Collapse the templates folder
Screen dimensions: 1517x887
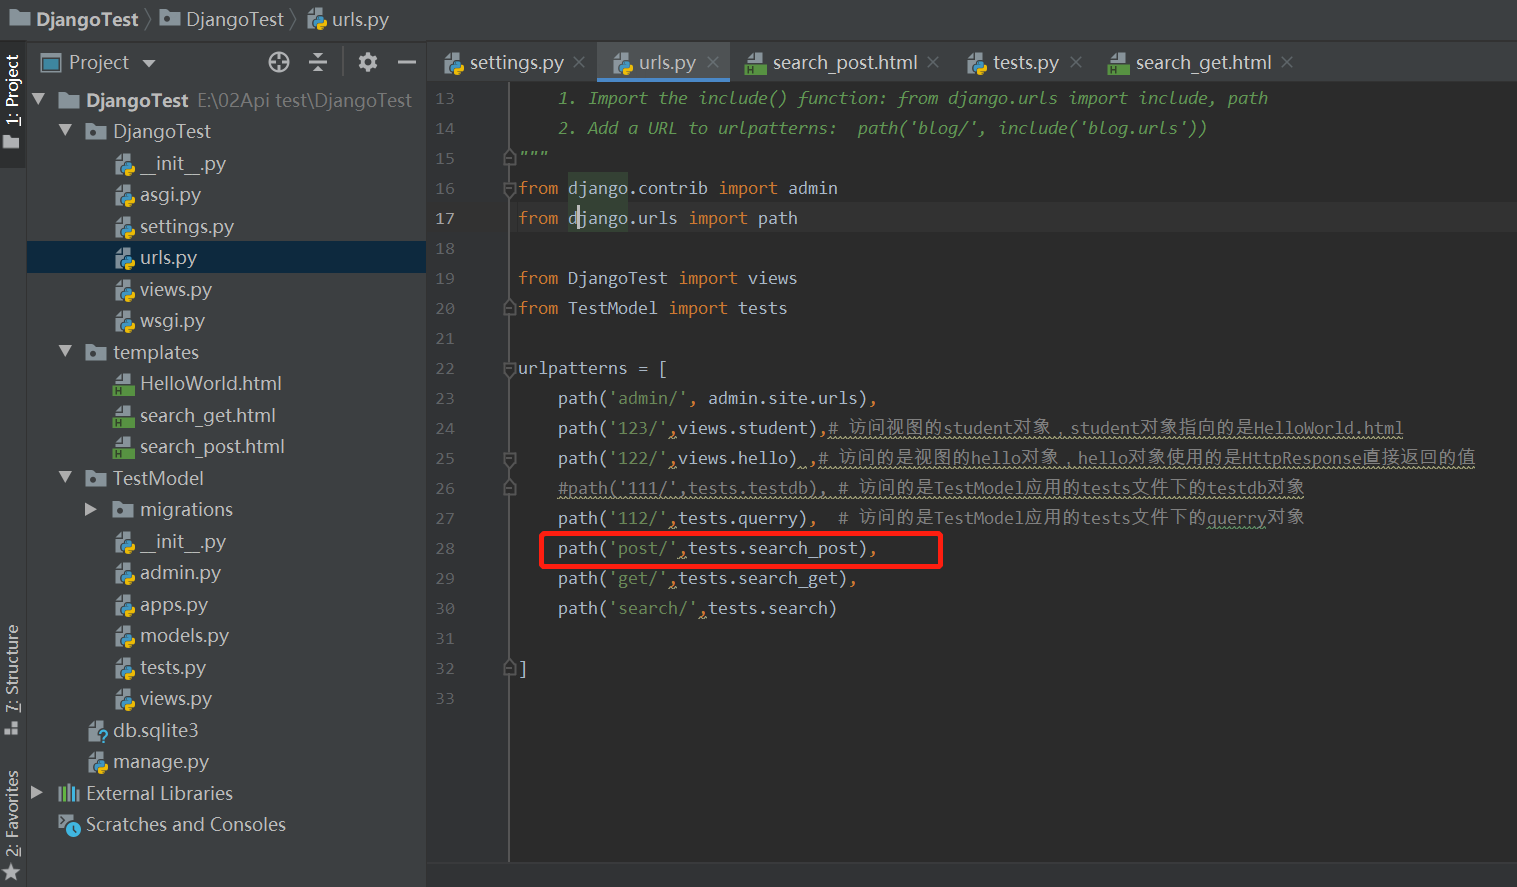(66, 351)
